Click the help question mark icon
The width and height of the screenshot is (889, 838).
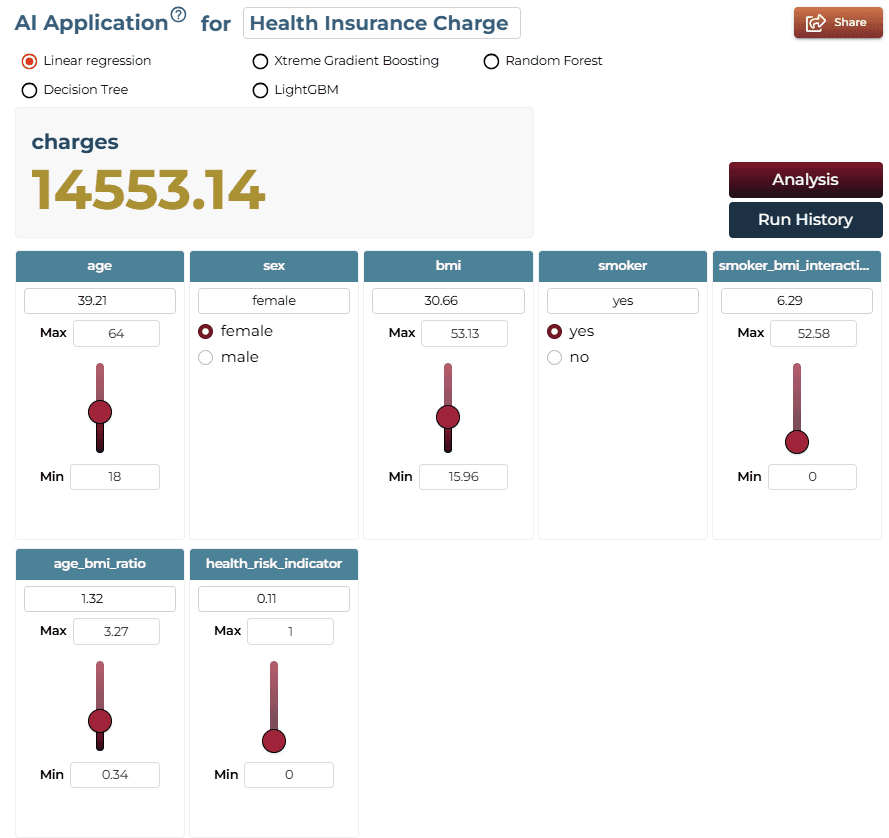coord(178,14)
